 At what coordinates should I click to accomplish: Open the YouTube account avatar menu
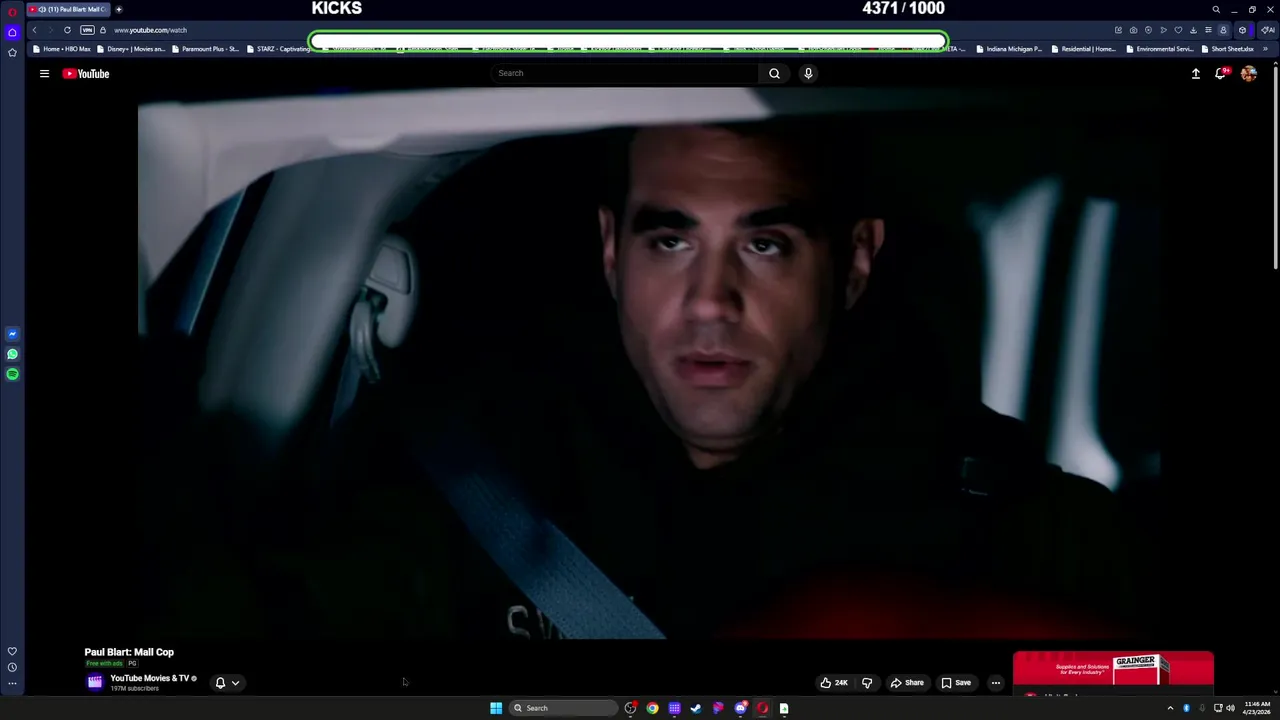1248,73
